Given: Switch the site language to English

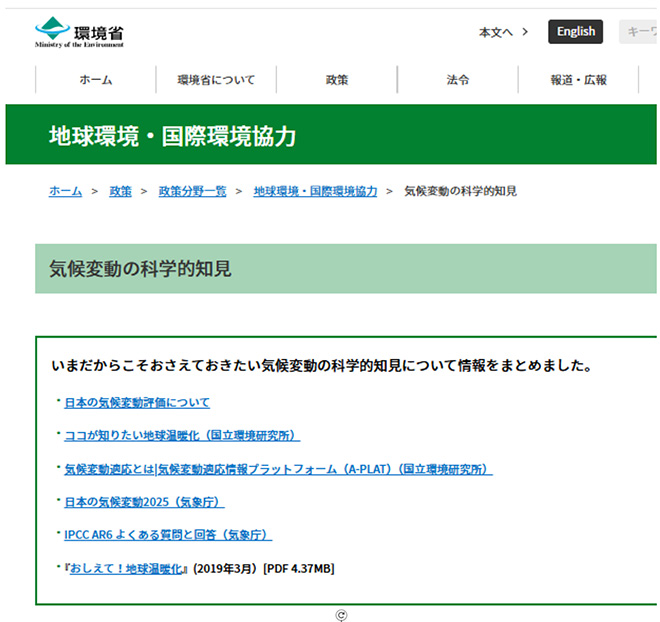Looking at the screenshot, I should (575, 32).
